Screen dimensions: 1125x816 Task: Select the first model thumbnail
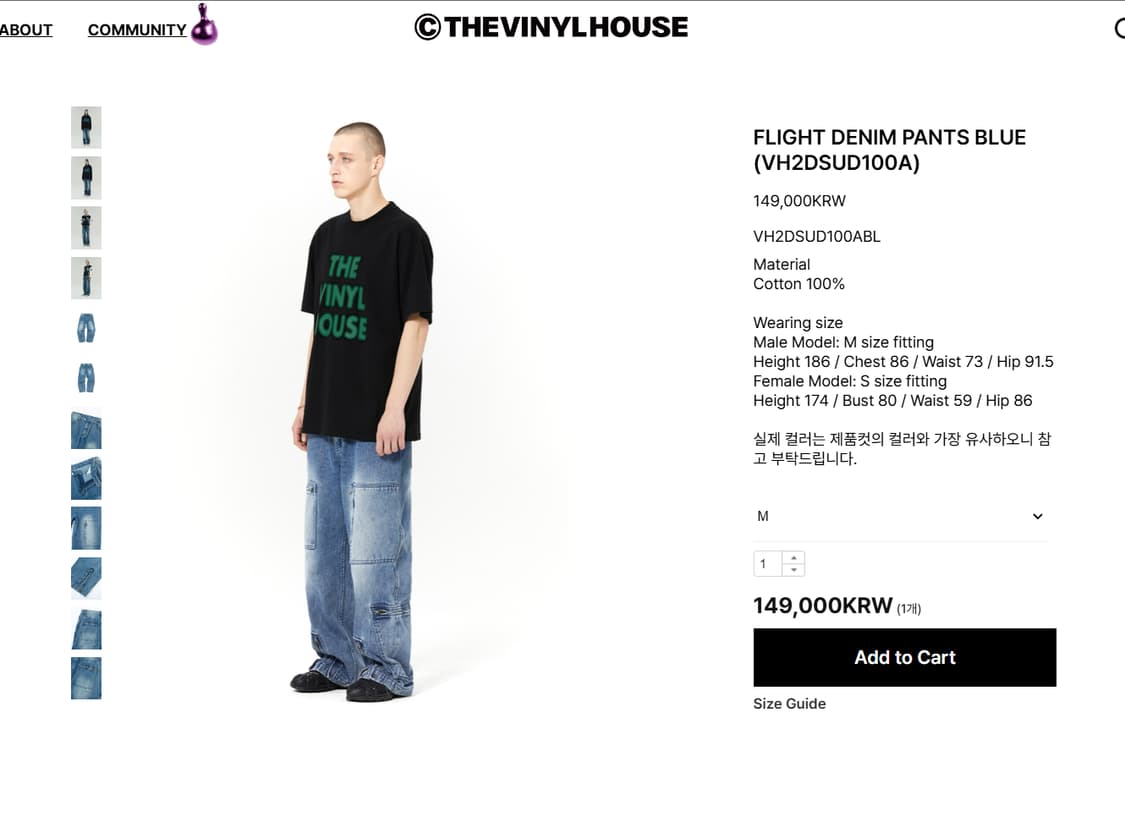click(x=86, y=127)
